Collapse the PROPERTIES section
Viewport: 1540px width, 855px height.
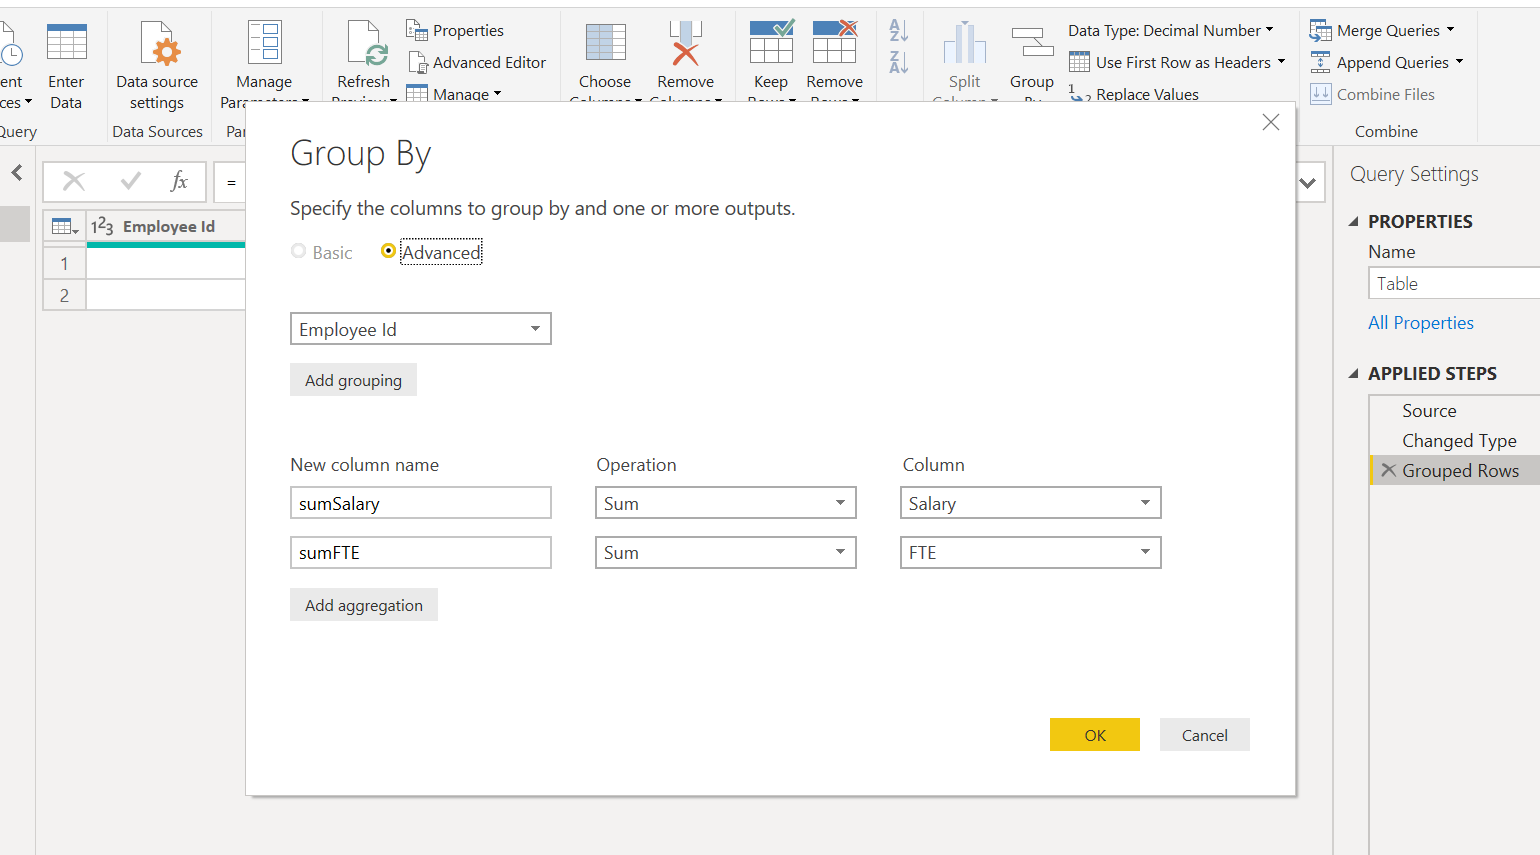pos(1354,222)
